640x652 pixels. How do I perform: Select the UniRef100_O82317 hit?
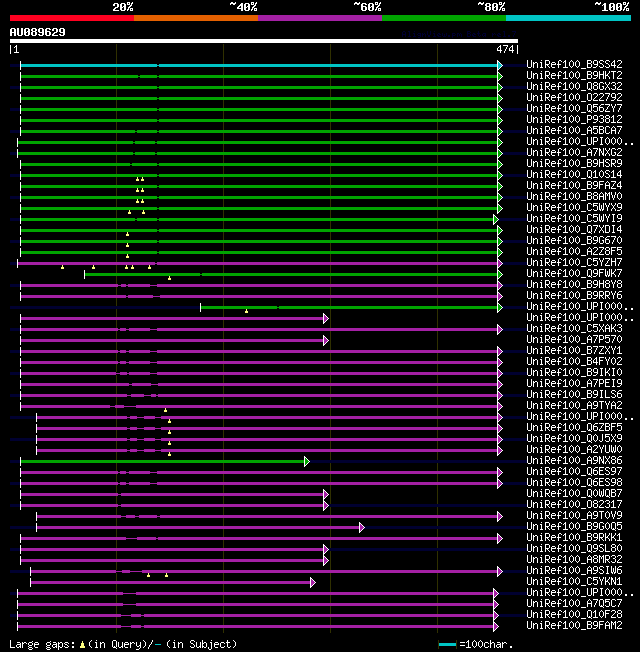click(574, 505)
